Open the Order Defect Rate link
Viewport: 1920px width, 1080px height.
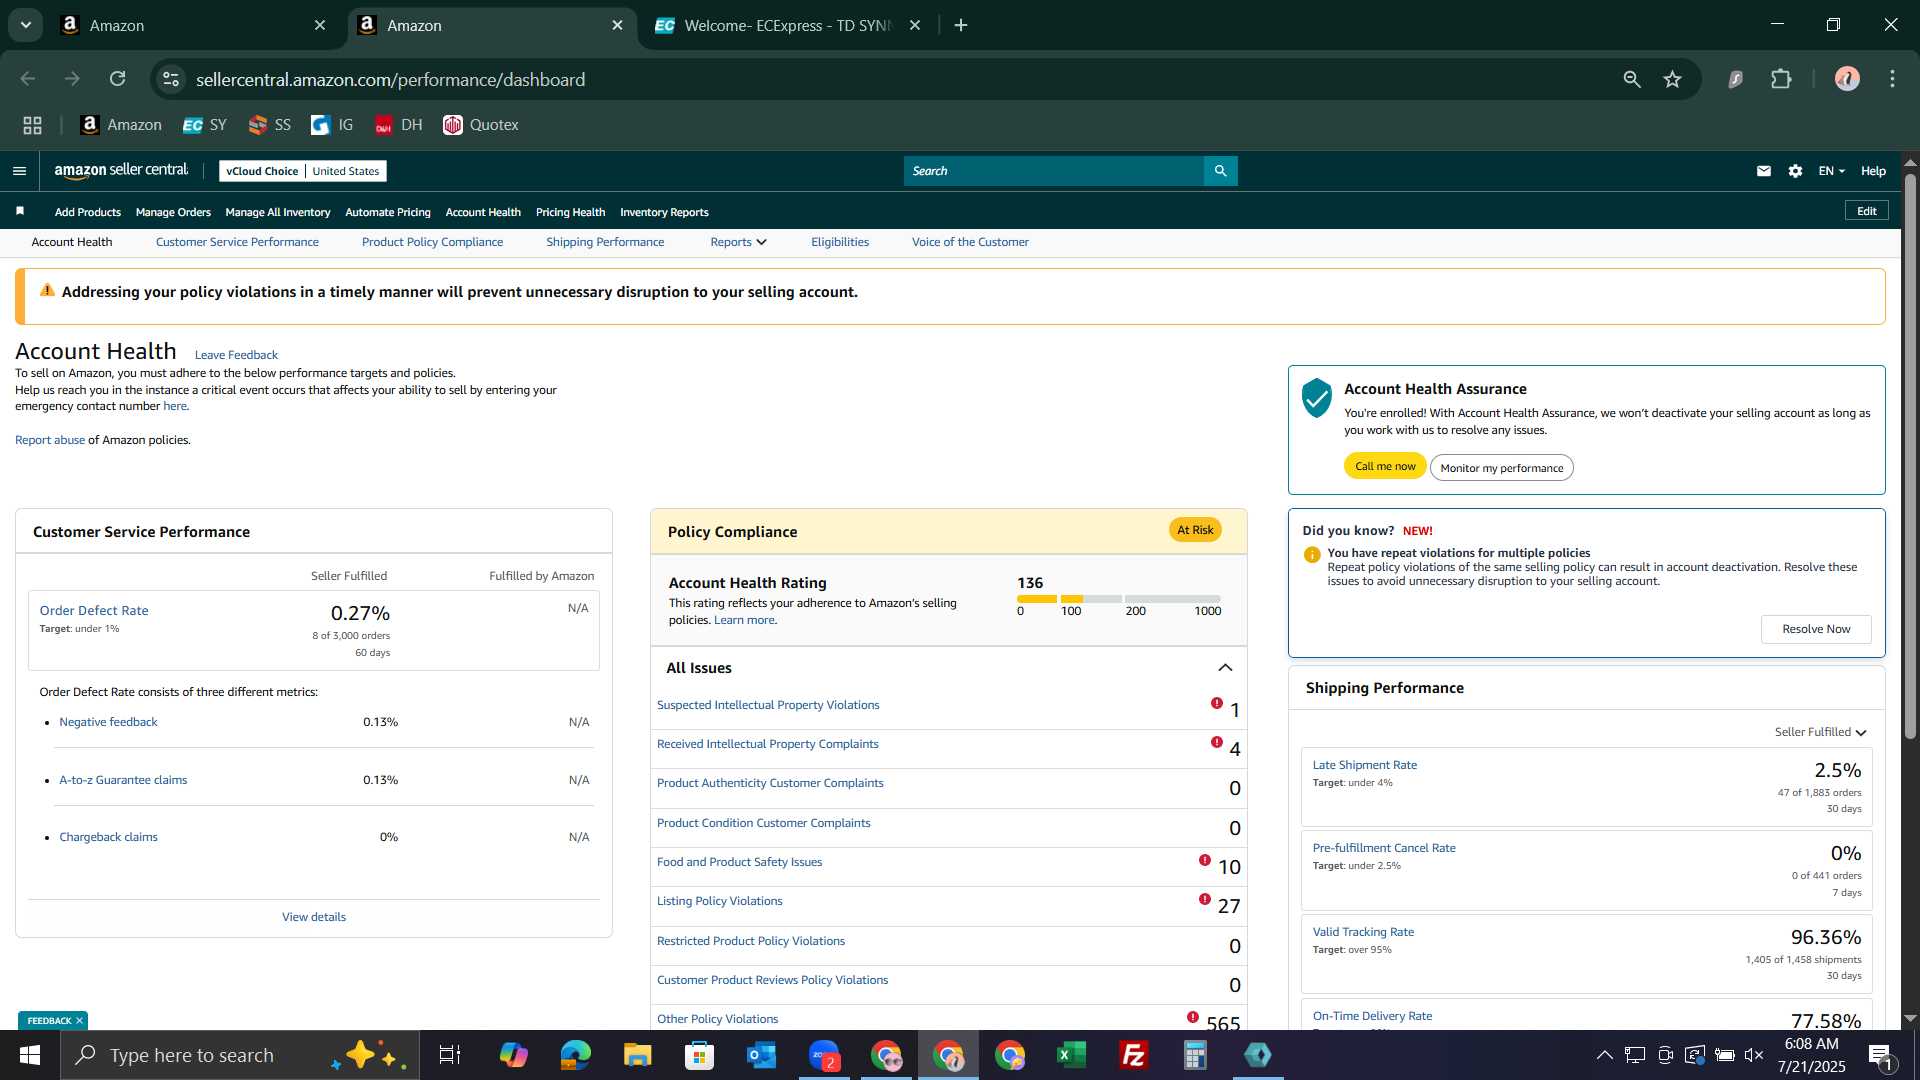94,610
